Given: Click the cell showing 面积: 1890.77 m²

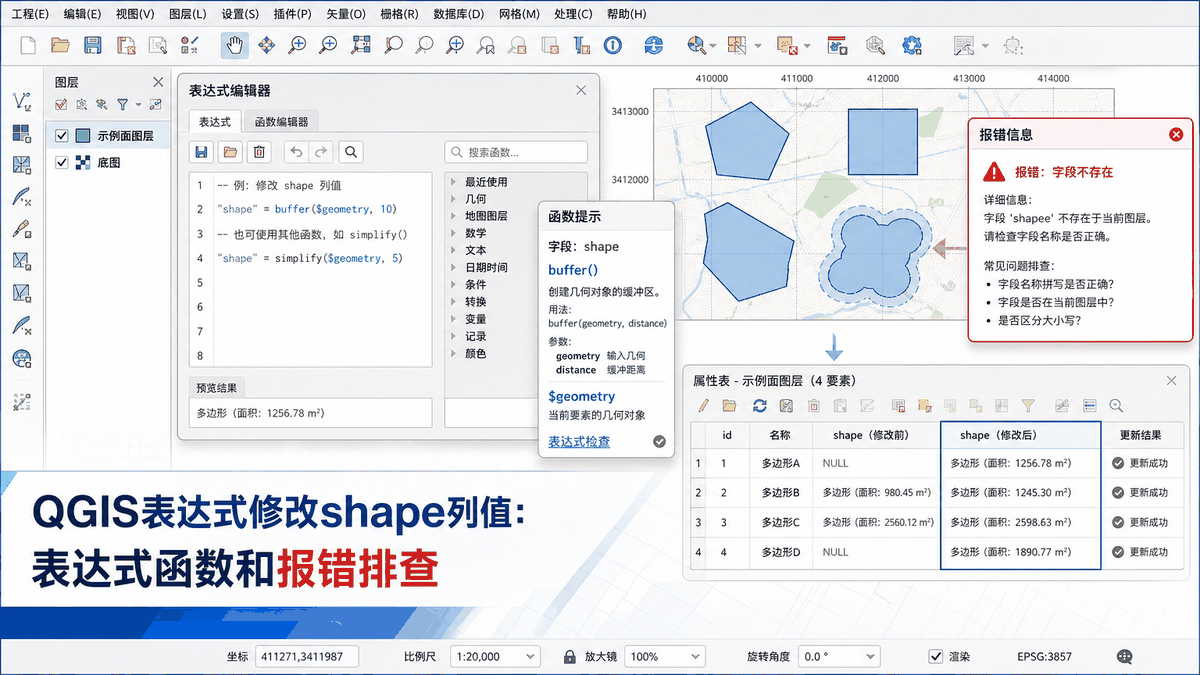Looking at the screenshot, I should pyautogui.click(x=1020, y=552).
